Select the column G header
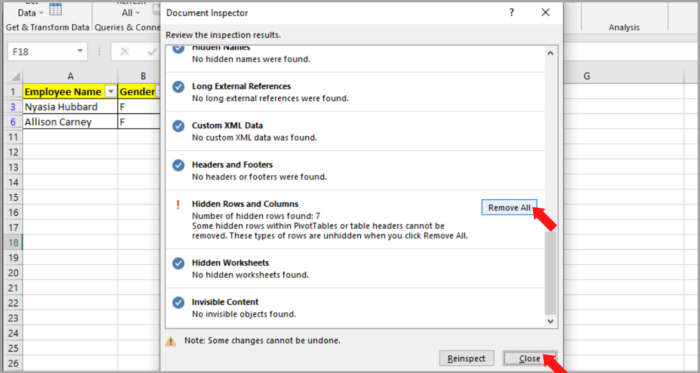Viewport: 700px width, 373px height. 587,76
